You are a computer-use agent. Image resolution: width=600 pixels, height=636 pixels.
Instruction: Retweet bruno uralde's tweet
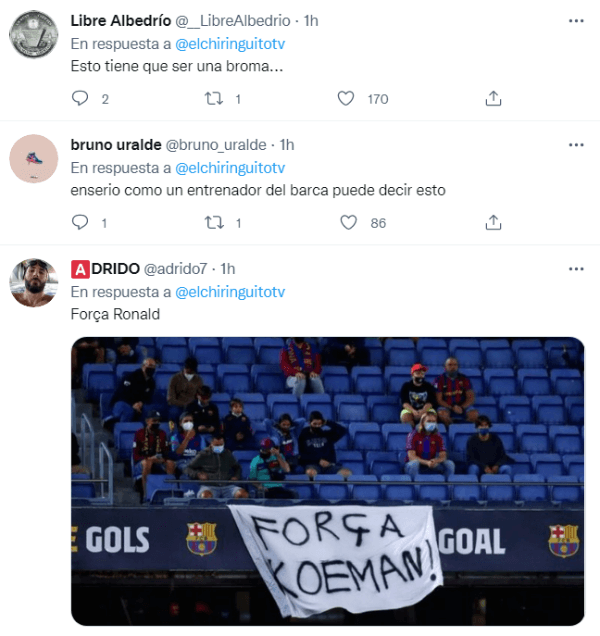[214, 223]
